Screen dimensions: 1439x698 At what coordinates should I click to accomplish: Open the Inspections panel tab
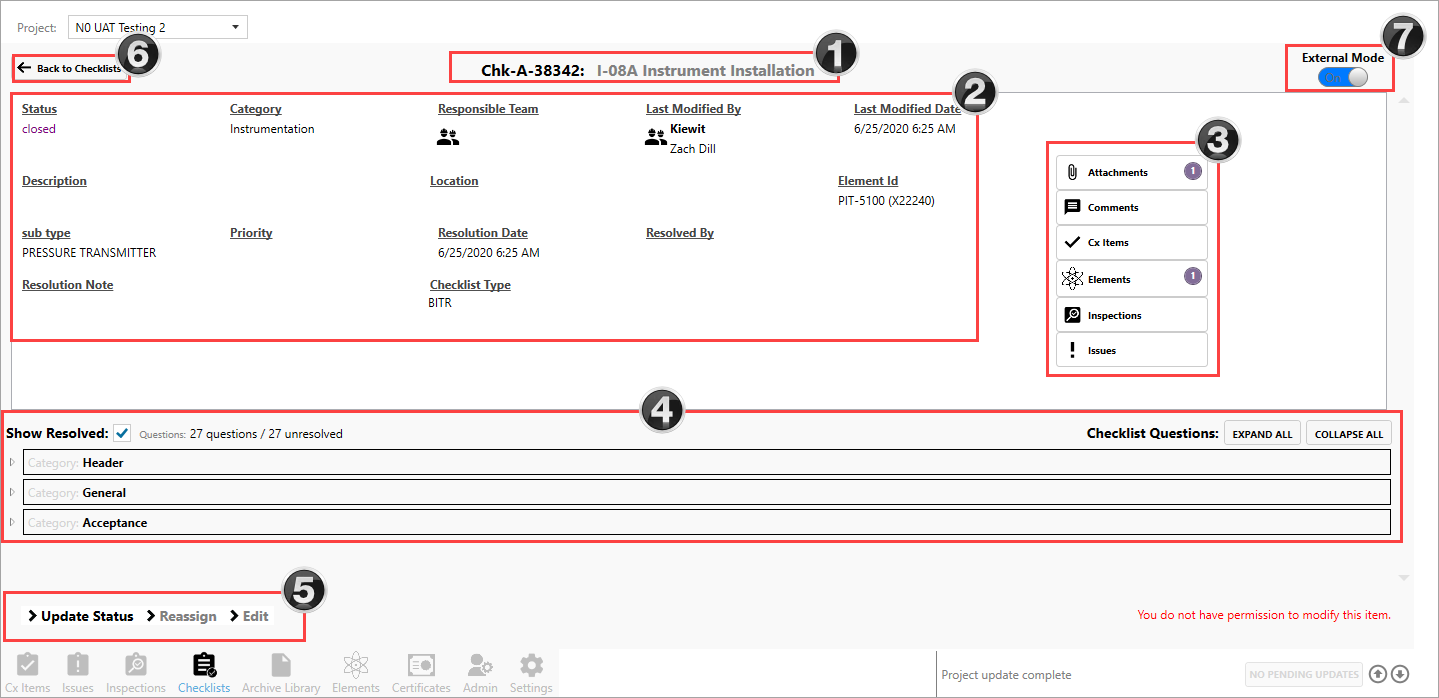coord(1132,315)
